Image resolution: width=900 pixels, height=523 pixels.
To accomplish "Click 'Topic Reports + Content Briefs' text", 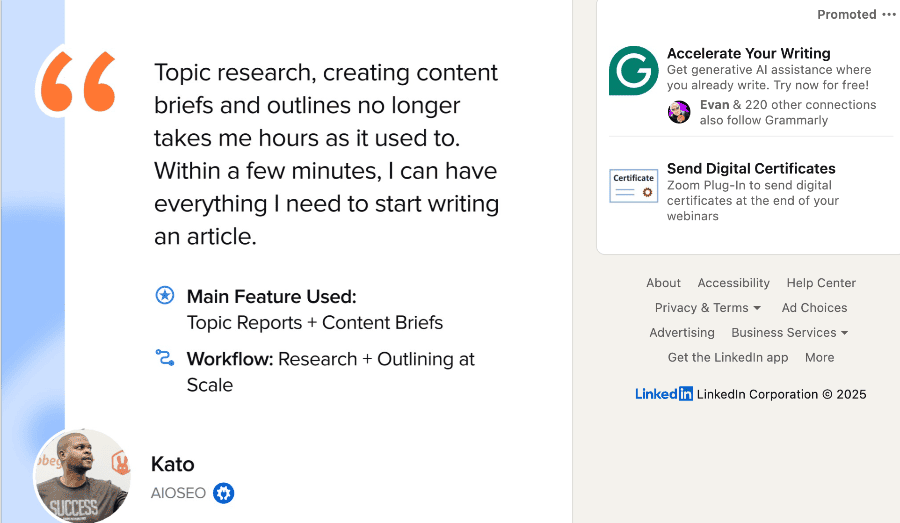I will [315, 322].
